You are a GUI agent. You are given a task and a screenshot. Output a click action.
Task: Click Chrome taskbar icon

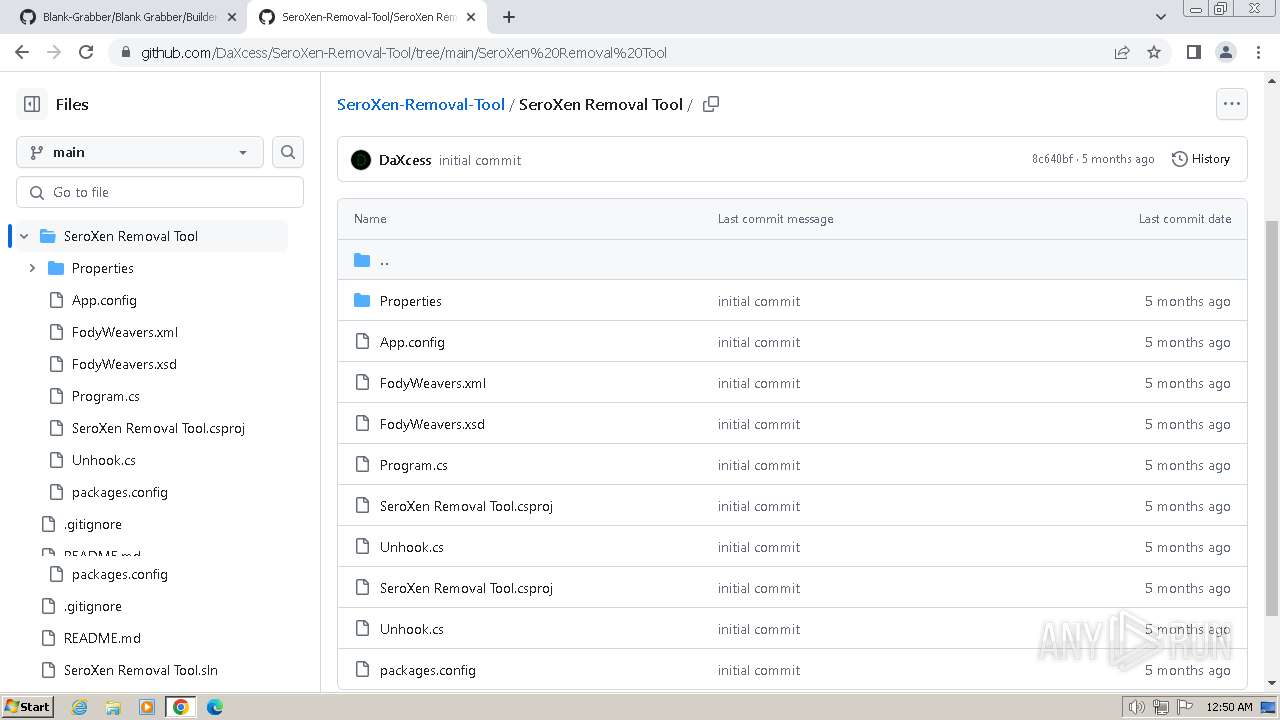[x=180, y=707]
